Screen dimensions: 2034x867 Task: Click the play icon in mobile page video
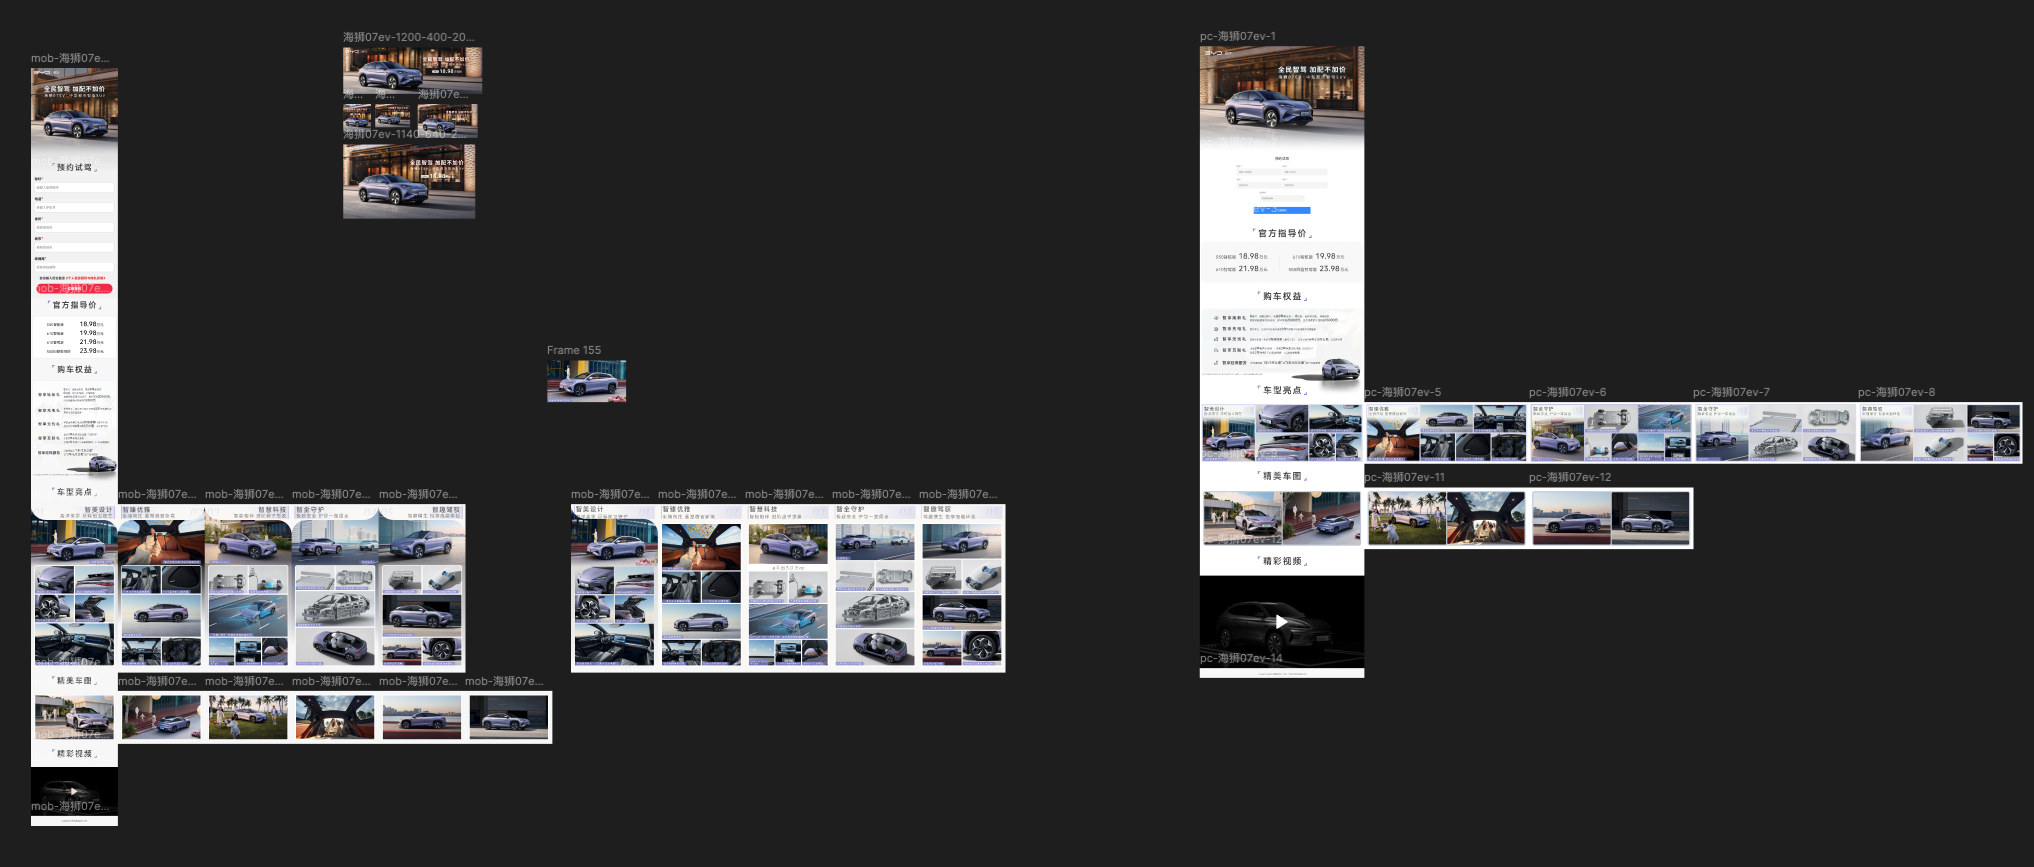pyautogui.click(x=74, y=791)
